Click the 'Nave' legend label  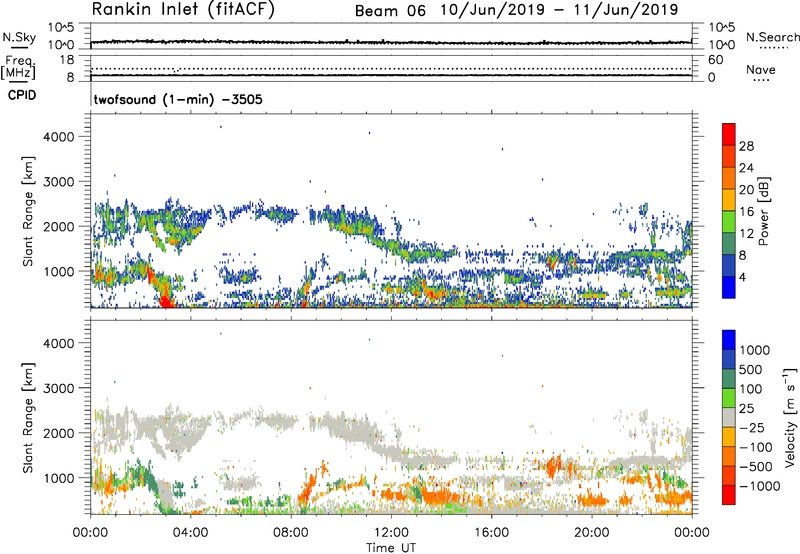tap(761, 69)
